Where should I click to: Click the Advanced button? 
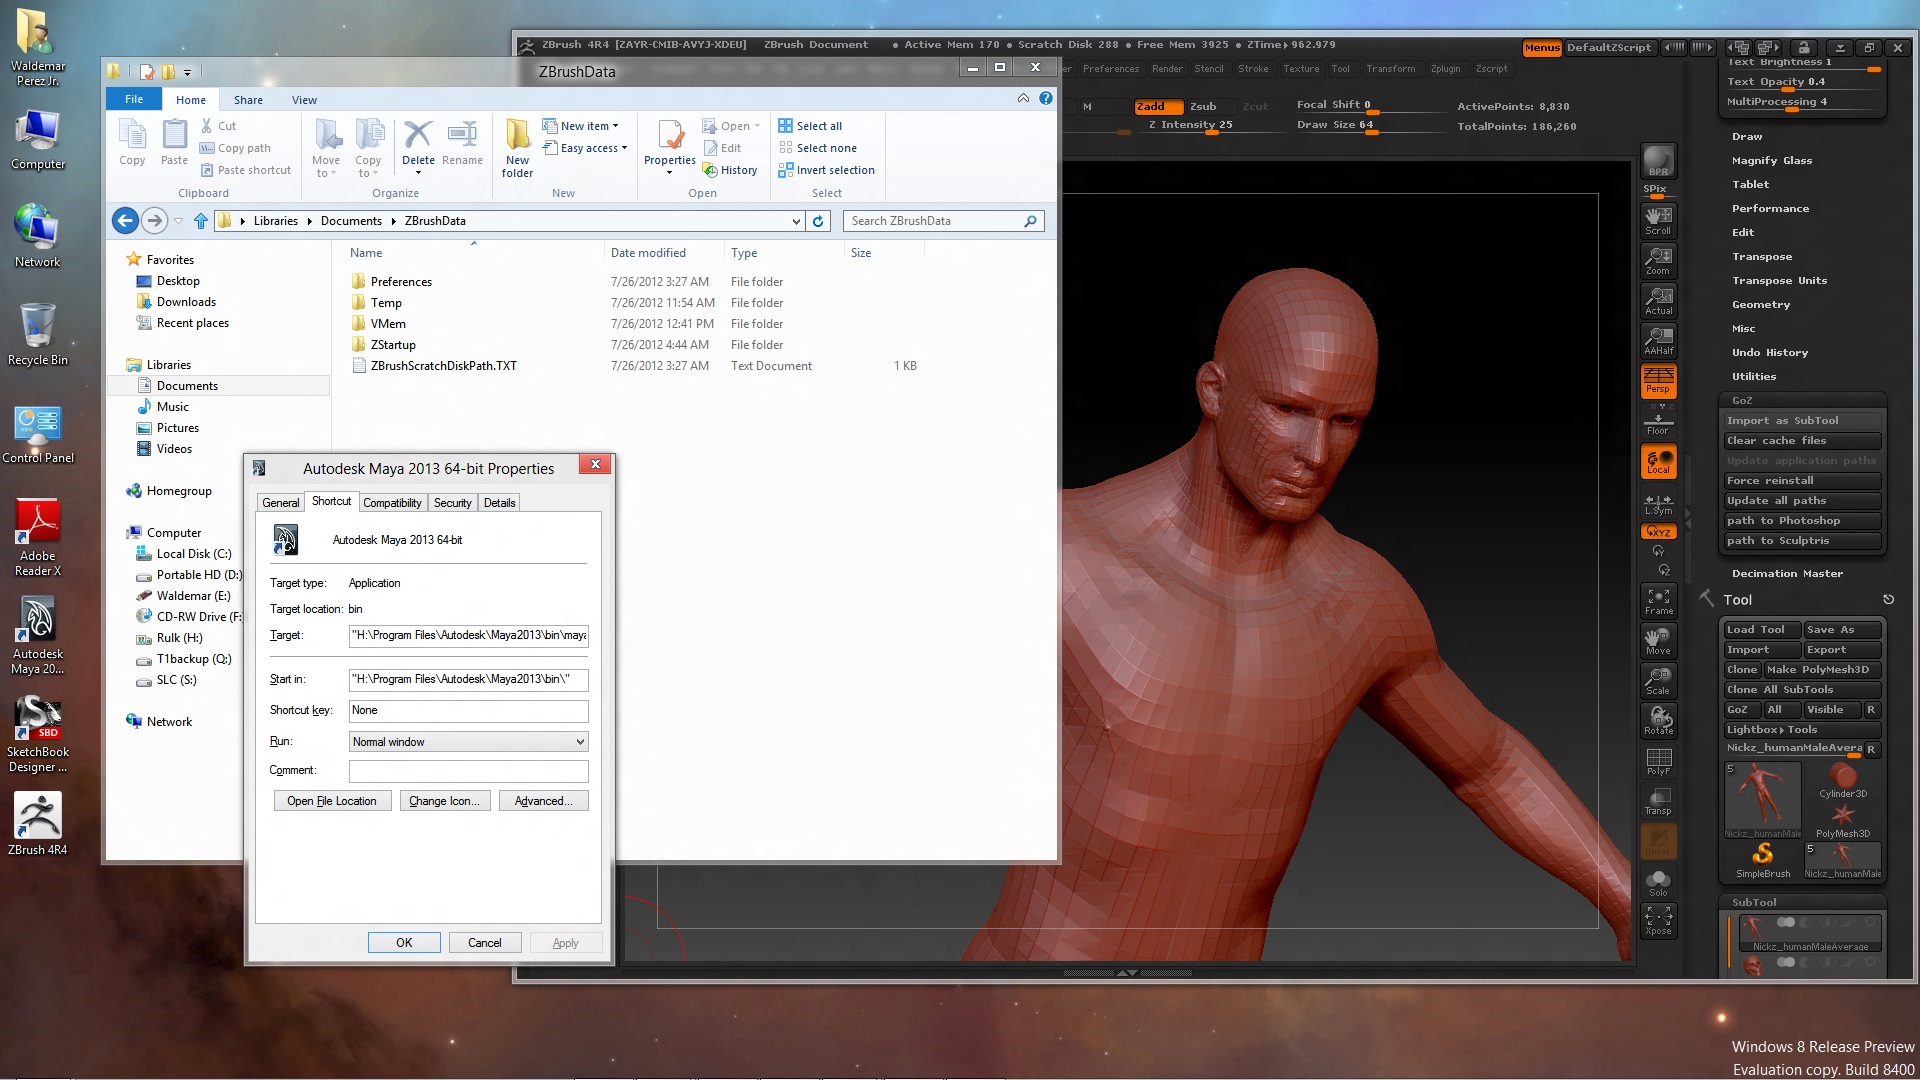tap(543, 801)
